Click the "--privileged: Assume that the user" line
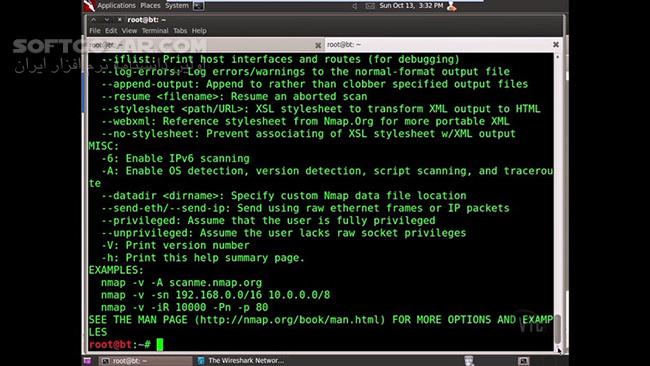Screen dimensions: 650x366 coord(268,221)
